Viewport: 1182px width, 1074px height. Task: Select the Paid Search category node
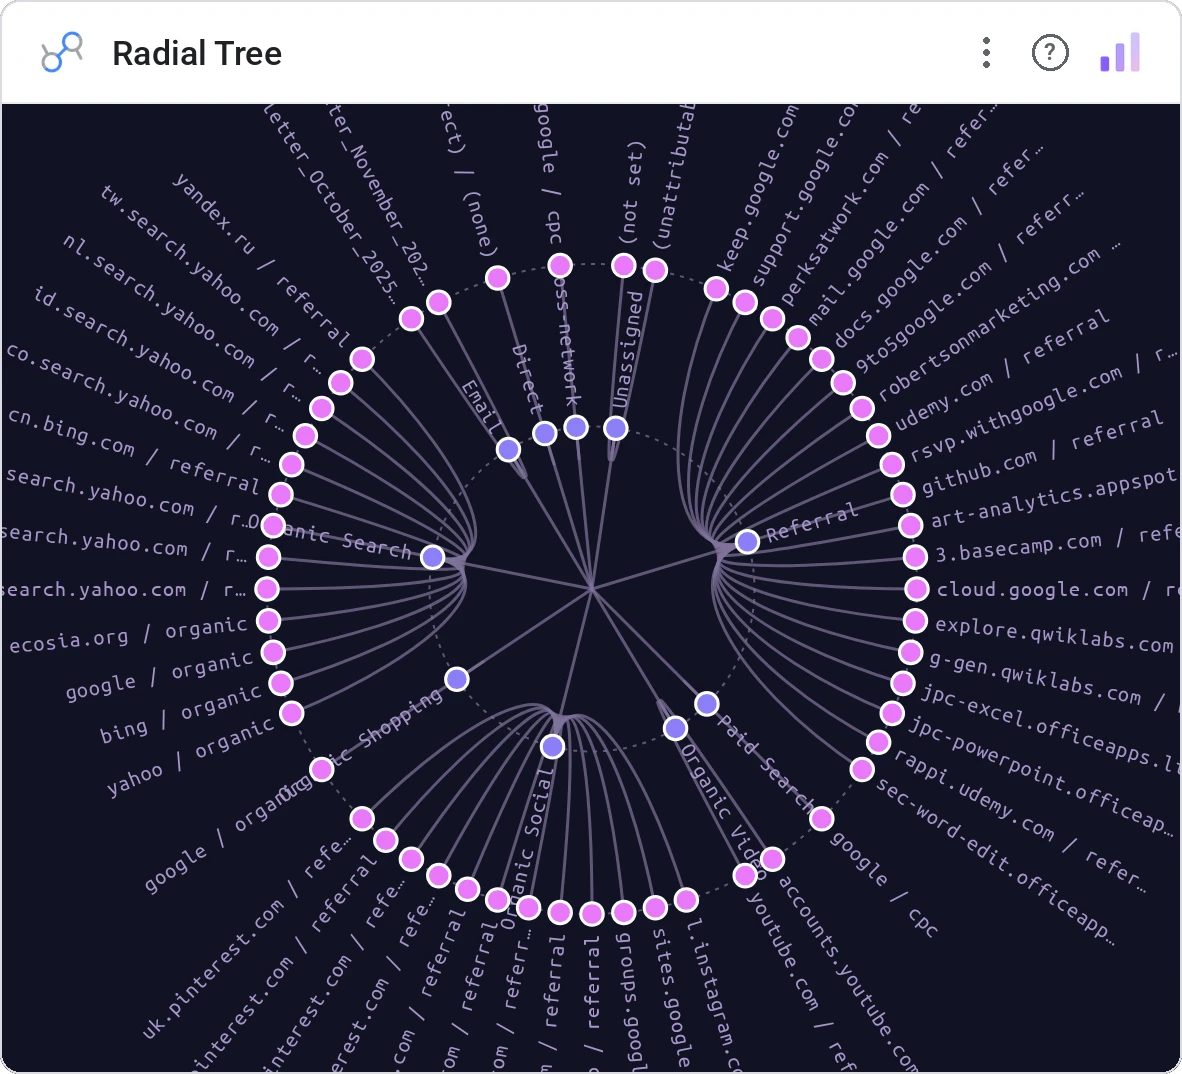click(706, 704)
